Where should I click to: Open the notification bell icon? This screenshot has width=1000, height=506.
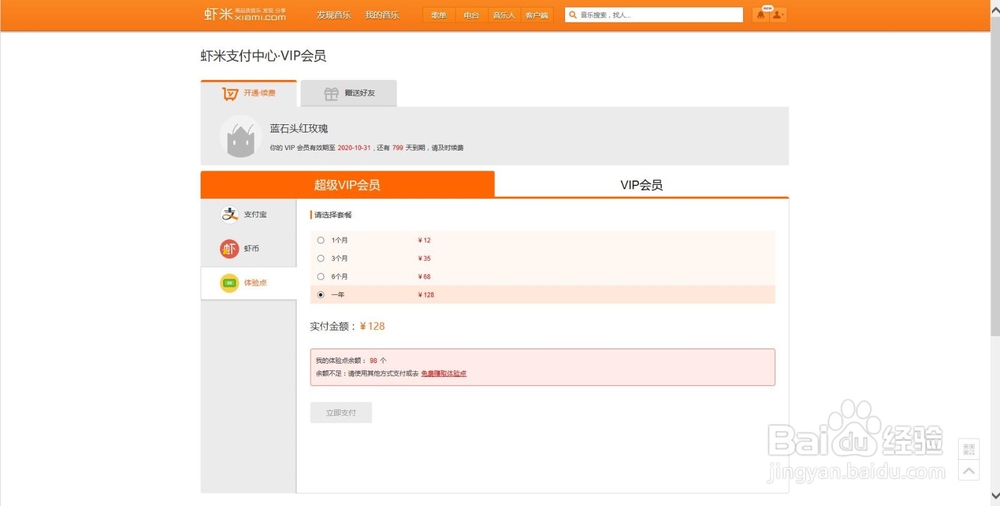click(761, 15)
